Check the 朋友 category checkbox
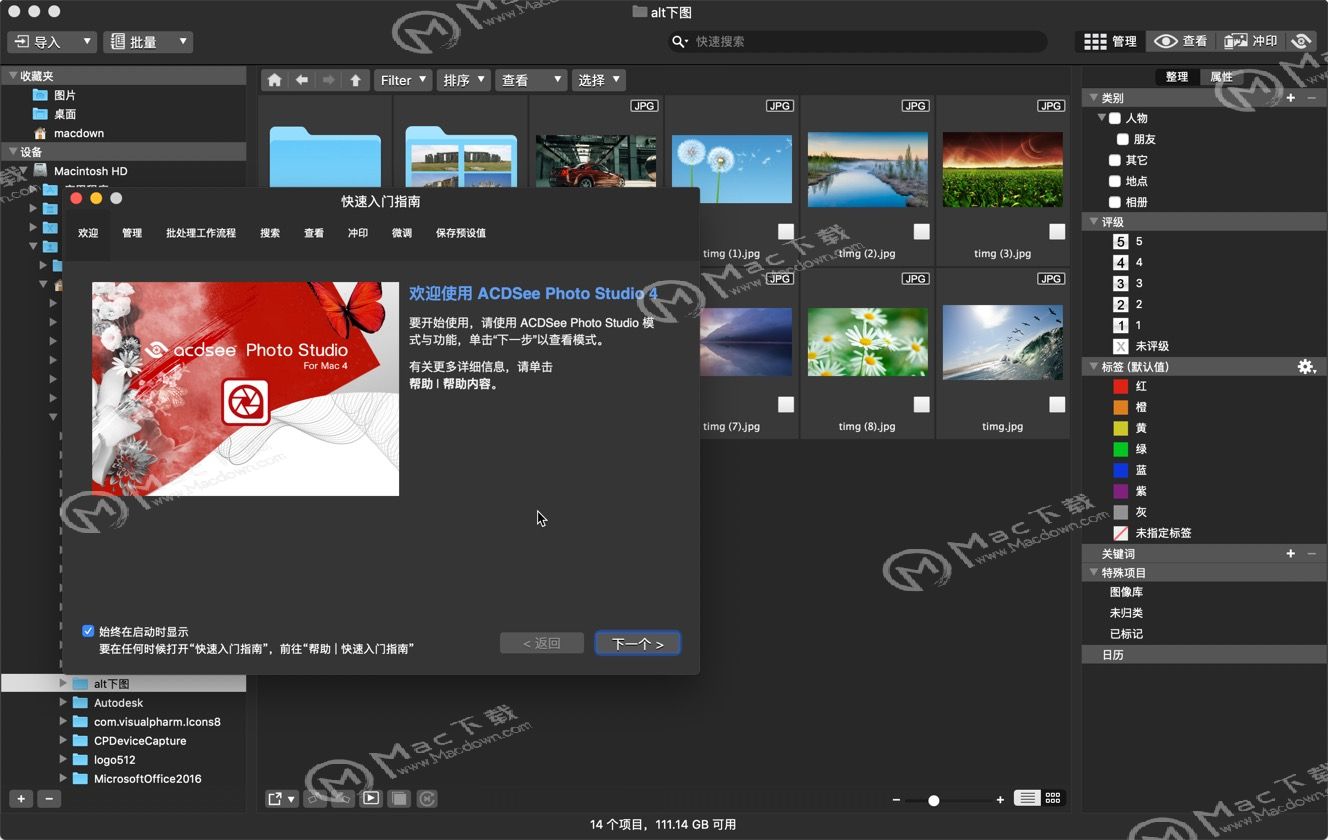 [x=1123, y=139]
